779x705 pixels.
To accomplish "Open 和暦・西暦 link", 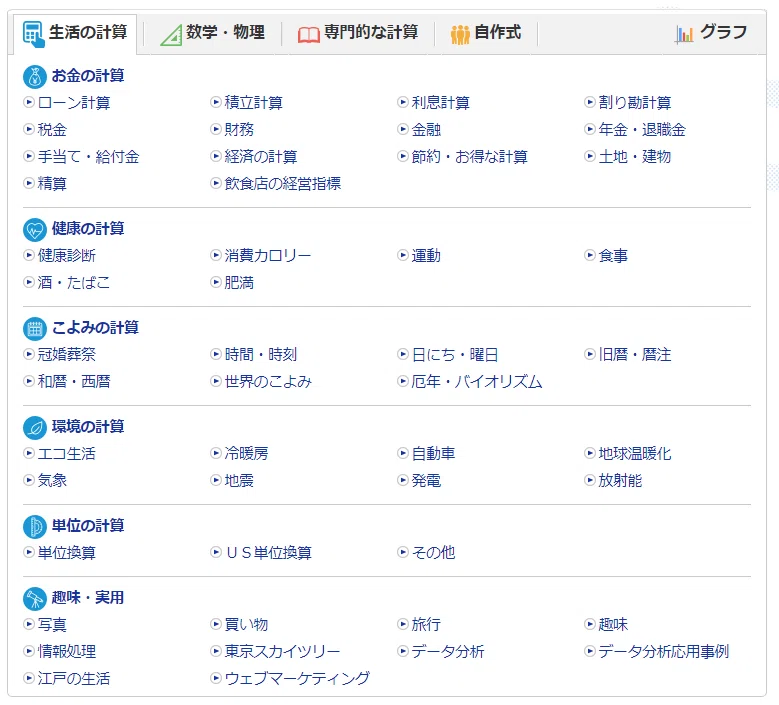I will pyautogui.click(x=74, y=381).
